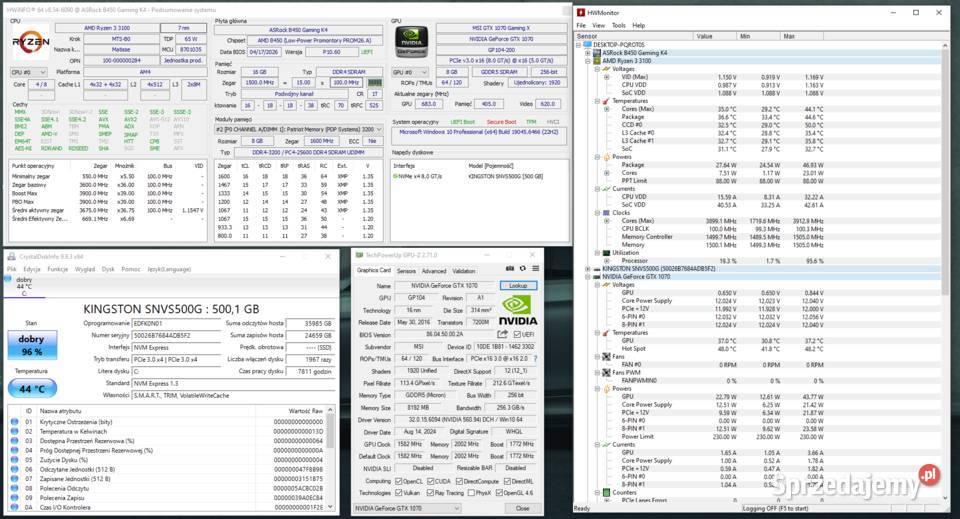Toggle OpenCL checkbox in GPU-Z
The height and width of the screenshot is (519, 960).
[x=399, y=481]
